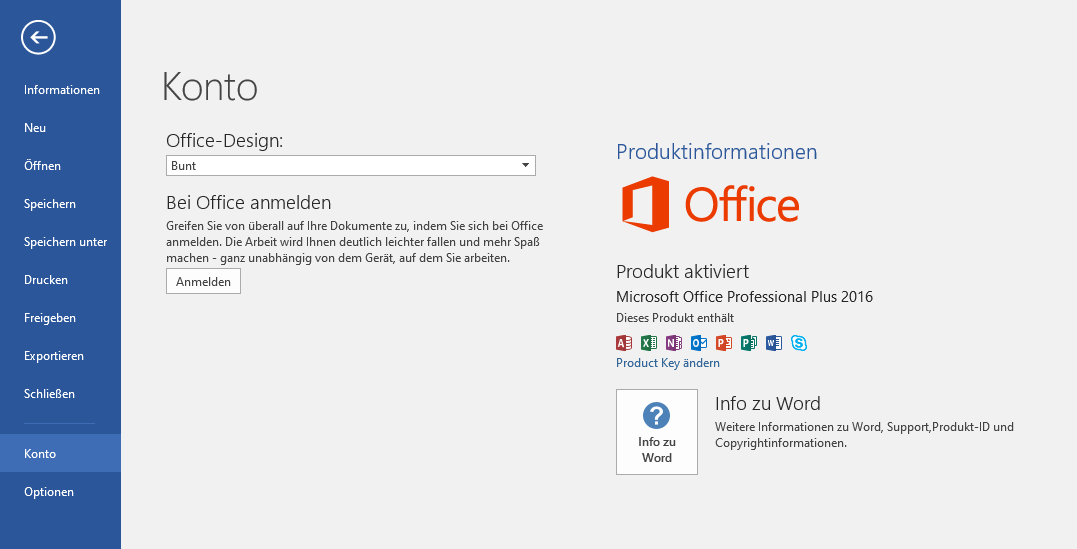Click the Skype for Business icon
The width and height of the screenshot is (1077, 549).
(799, 343)
